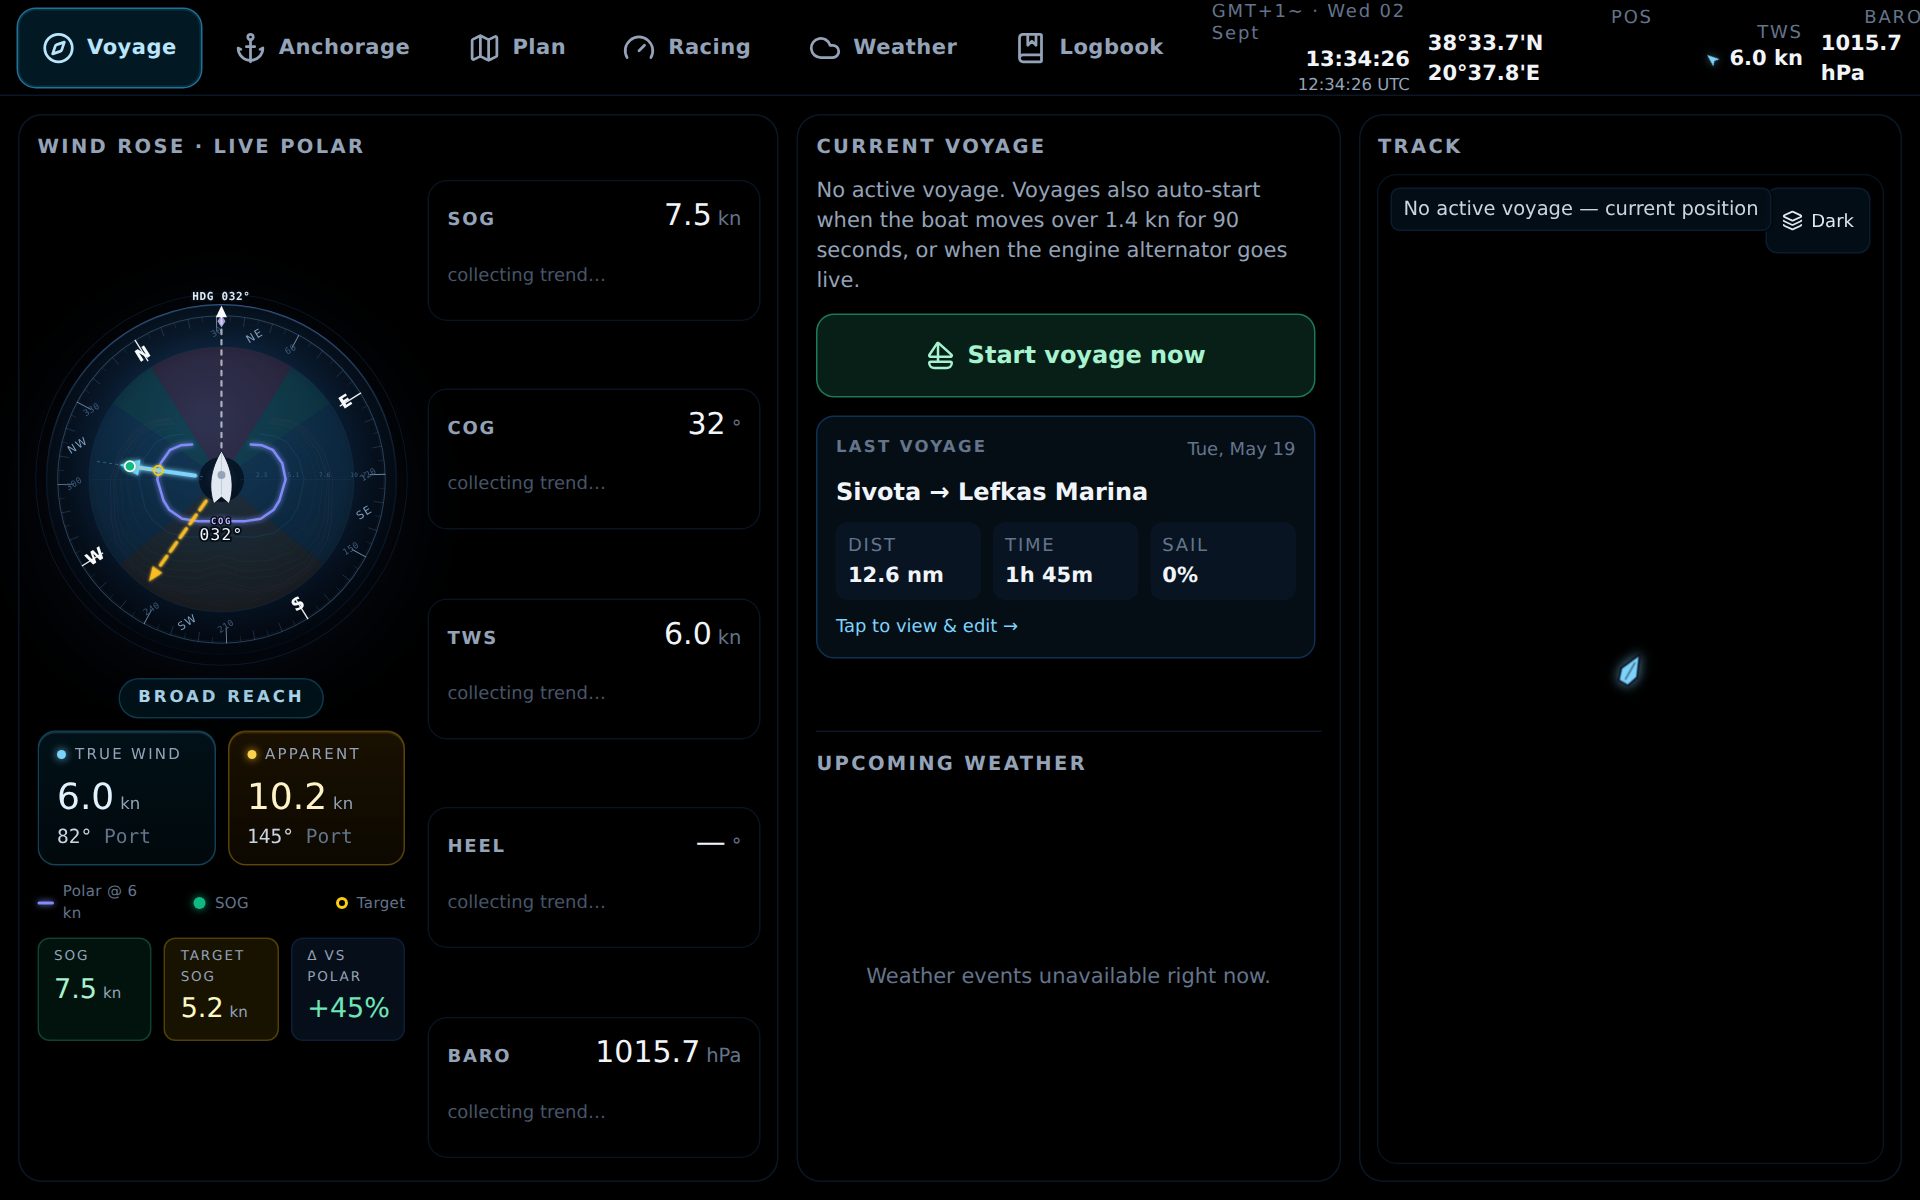Select the HEEL trend card
Screen dimensions: 1920x1200
(594, 877)
